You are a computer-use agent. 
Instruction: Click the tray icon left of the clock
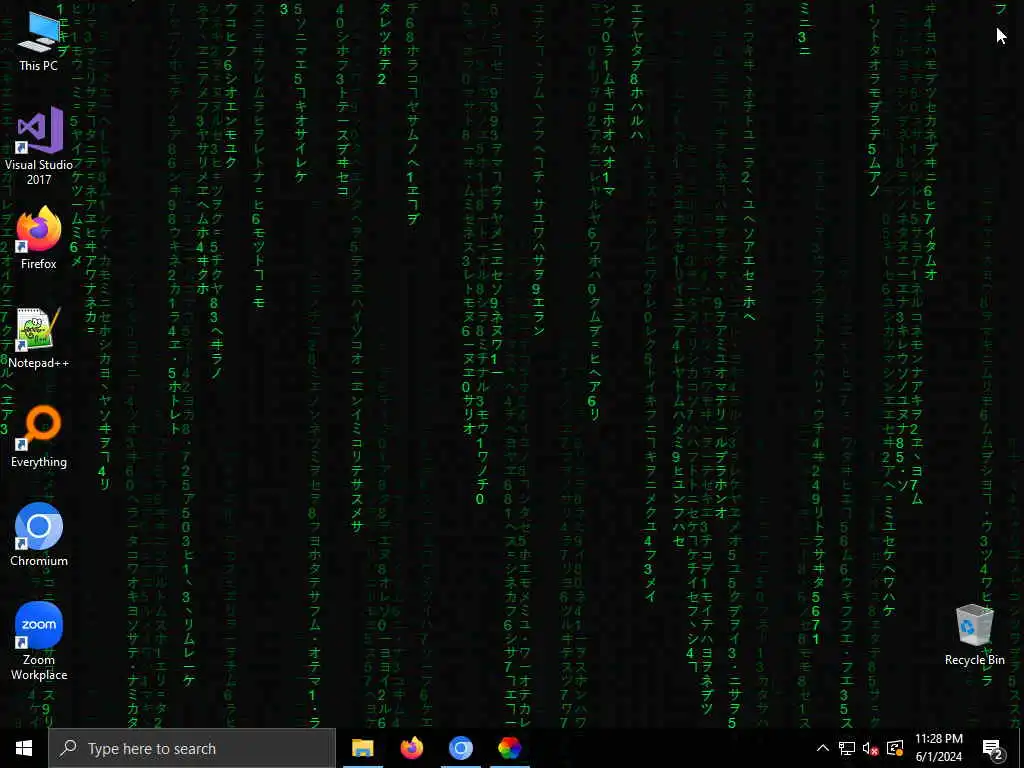coord(895,748)
